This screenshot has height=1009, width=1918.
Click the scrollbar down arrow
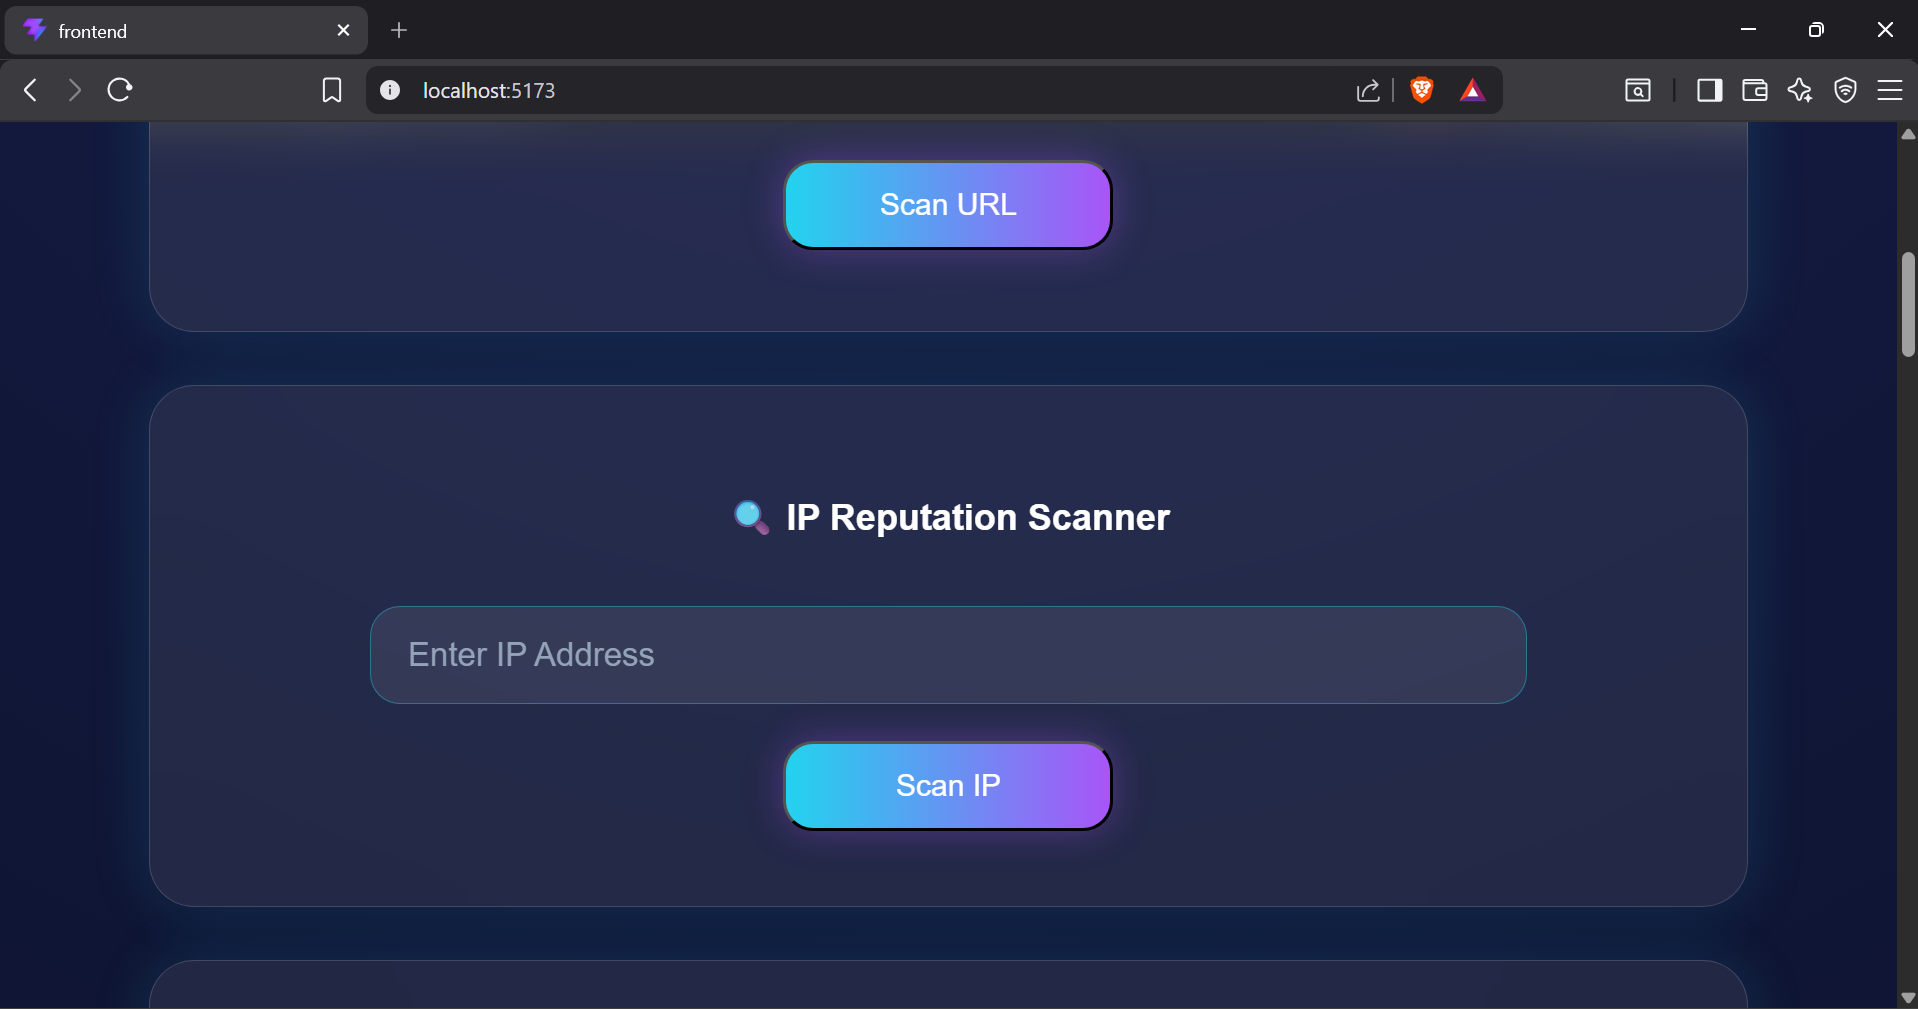tap(1908, 998)
